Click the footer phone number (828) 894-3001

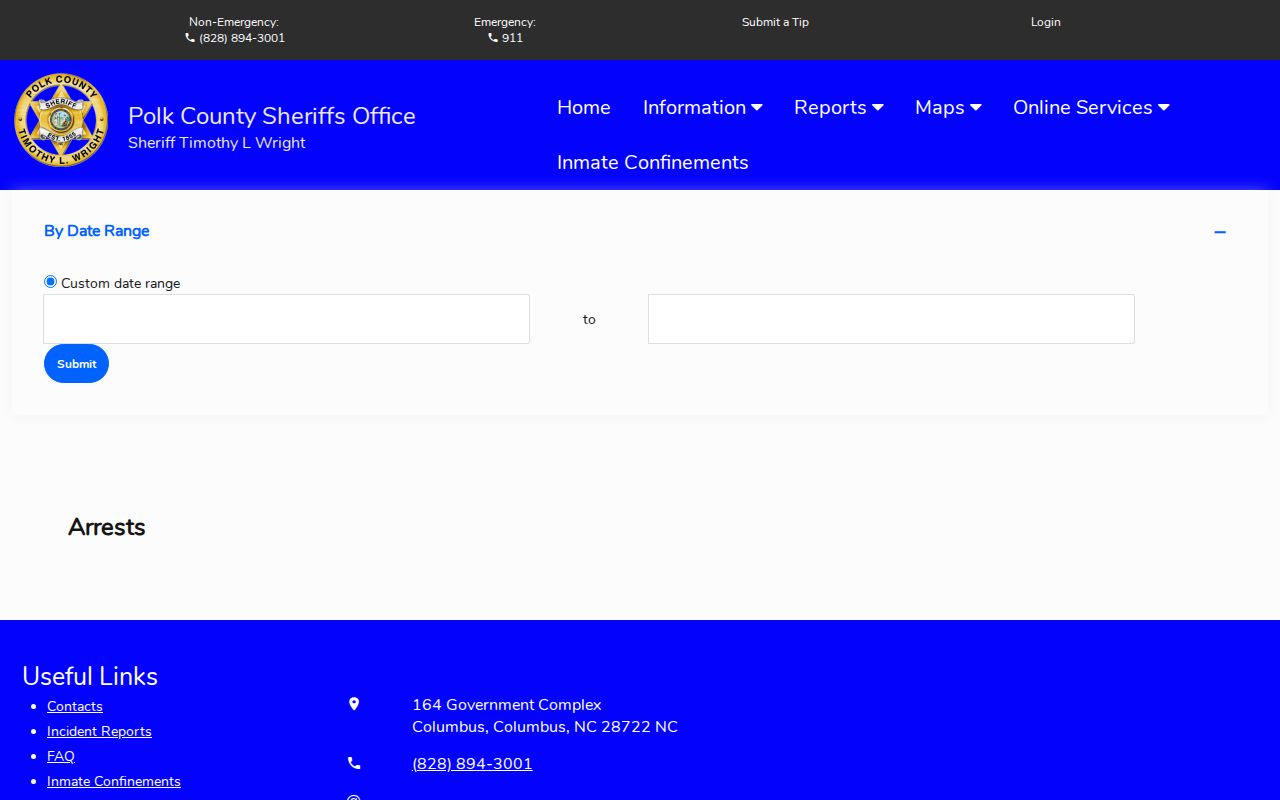tap(472, 764)
